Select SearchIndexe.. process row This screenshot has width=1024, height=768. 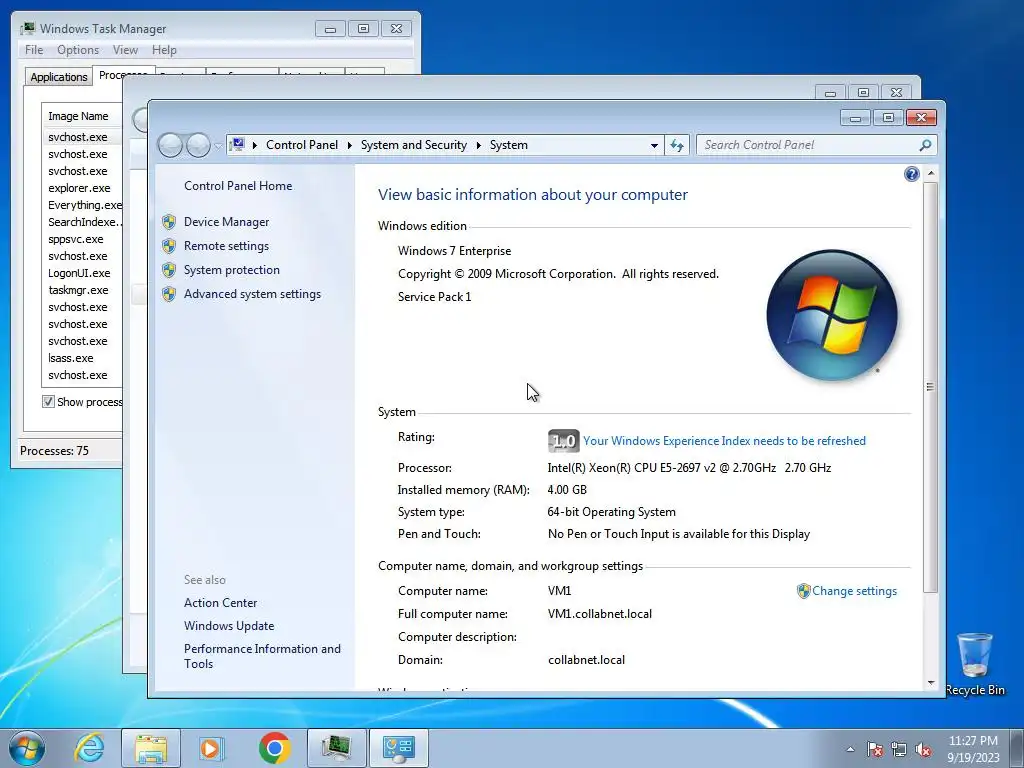[84, 222]
